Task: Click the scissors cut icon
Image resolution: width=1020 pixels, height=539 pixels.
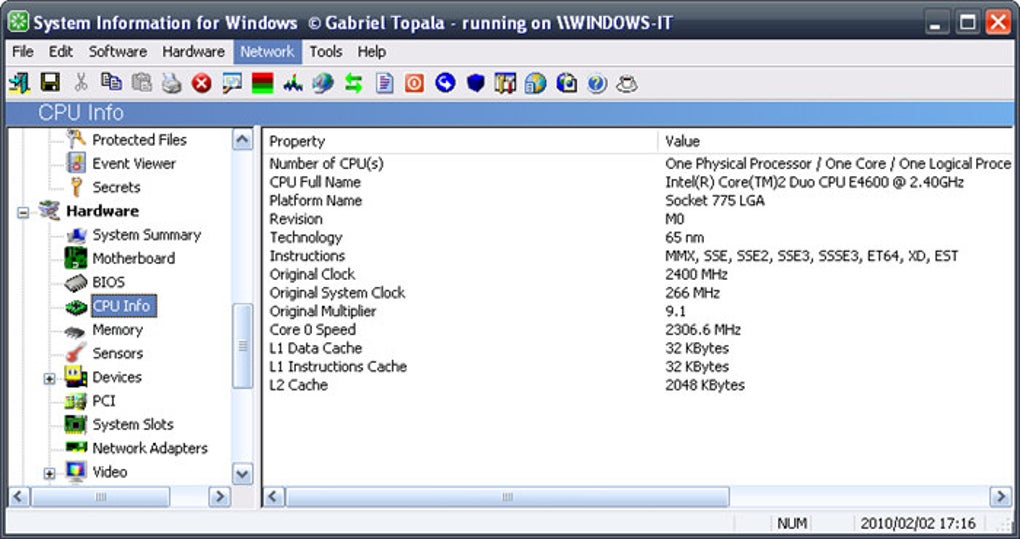Action: 81,83
